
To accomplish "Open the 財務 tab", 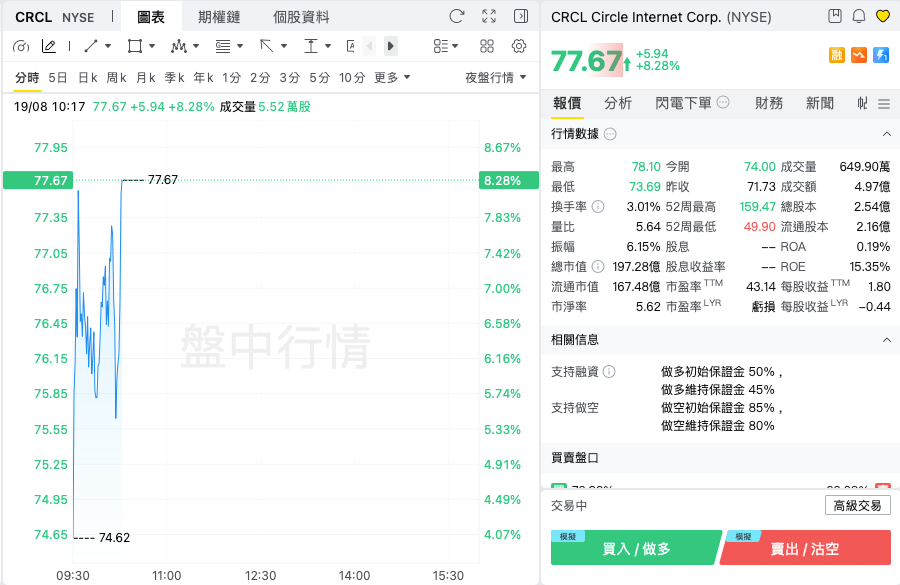I will (769, 103).
